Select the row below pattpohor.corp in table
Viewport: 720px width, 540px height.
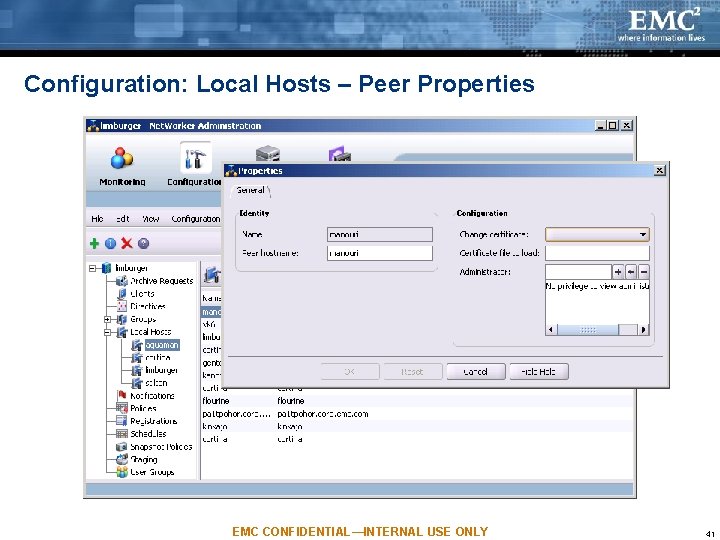pyautogui.click(x=417, y=427)
